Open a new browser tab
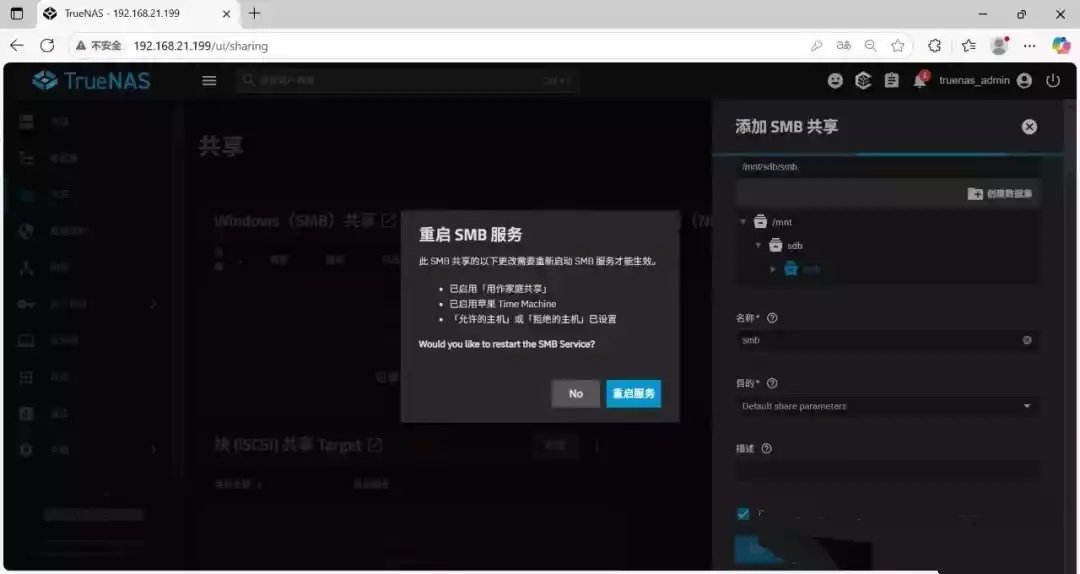This screenshot has height=574, width=1080. (x=254, y=13)
